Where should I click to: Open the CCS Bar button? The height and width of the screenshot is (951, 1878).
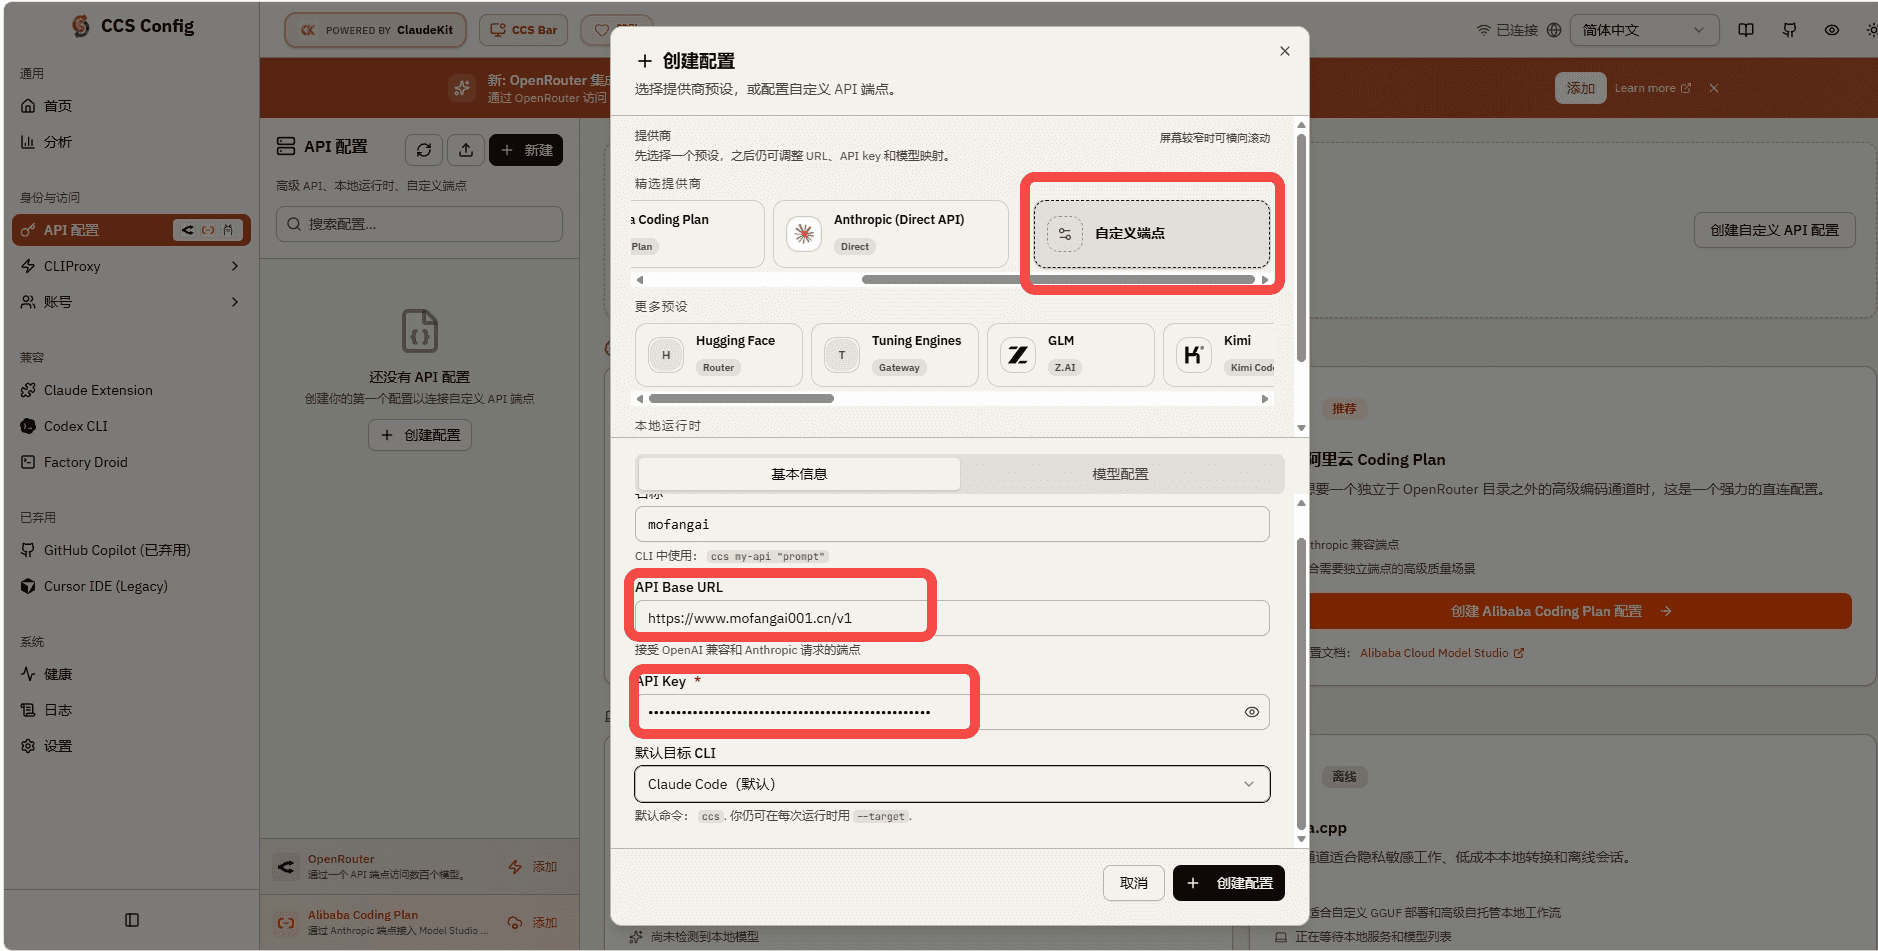click(x=524, y=30)
